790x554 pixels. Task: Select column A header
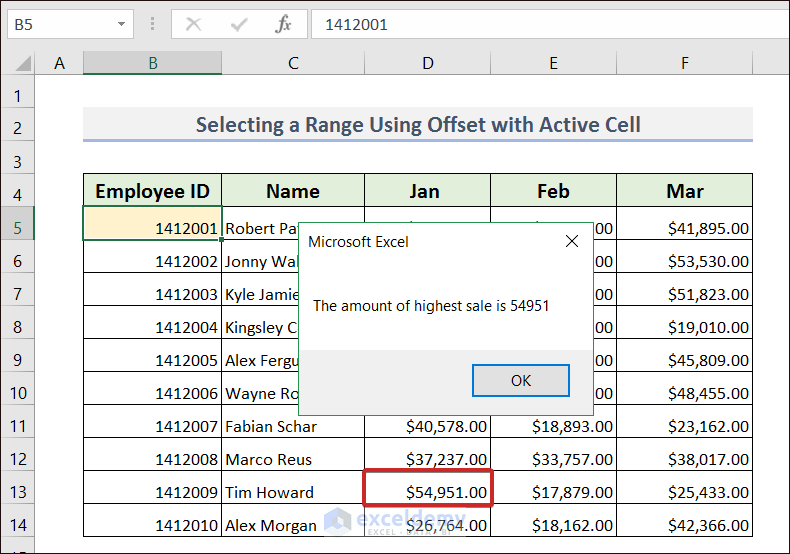coord(59,63)
